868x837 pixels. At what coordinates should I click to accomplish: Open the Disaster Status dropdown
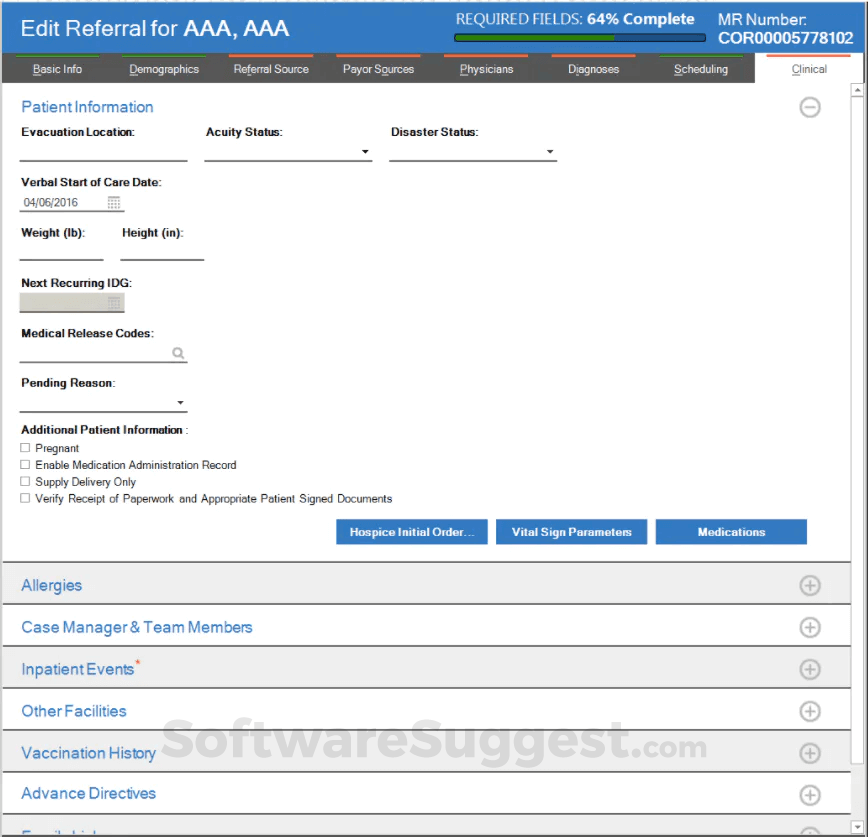point(550,151)
